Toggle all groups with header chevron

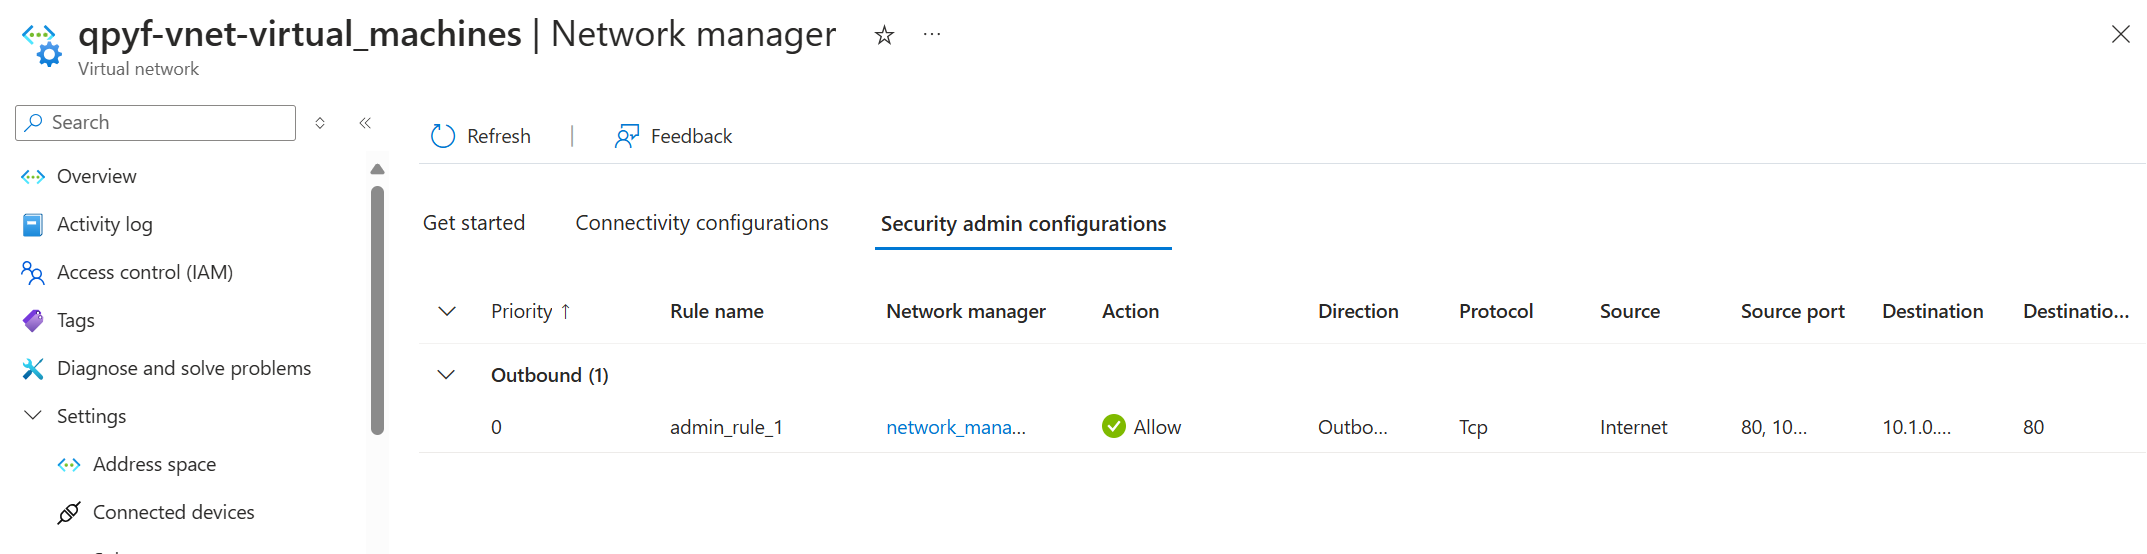[447, 311]
